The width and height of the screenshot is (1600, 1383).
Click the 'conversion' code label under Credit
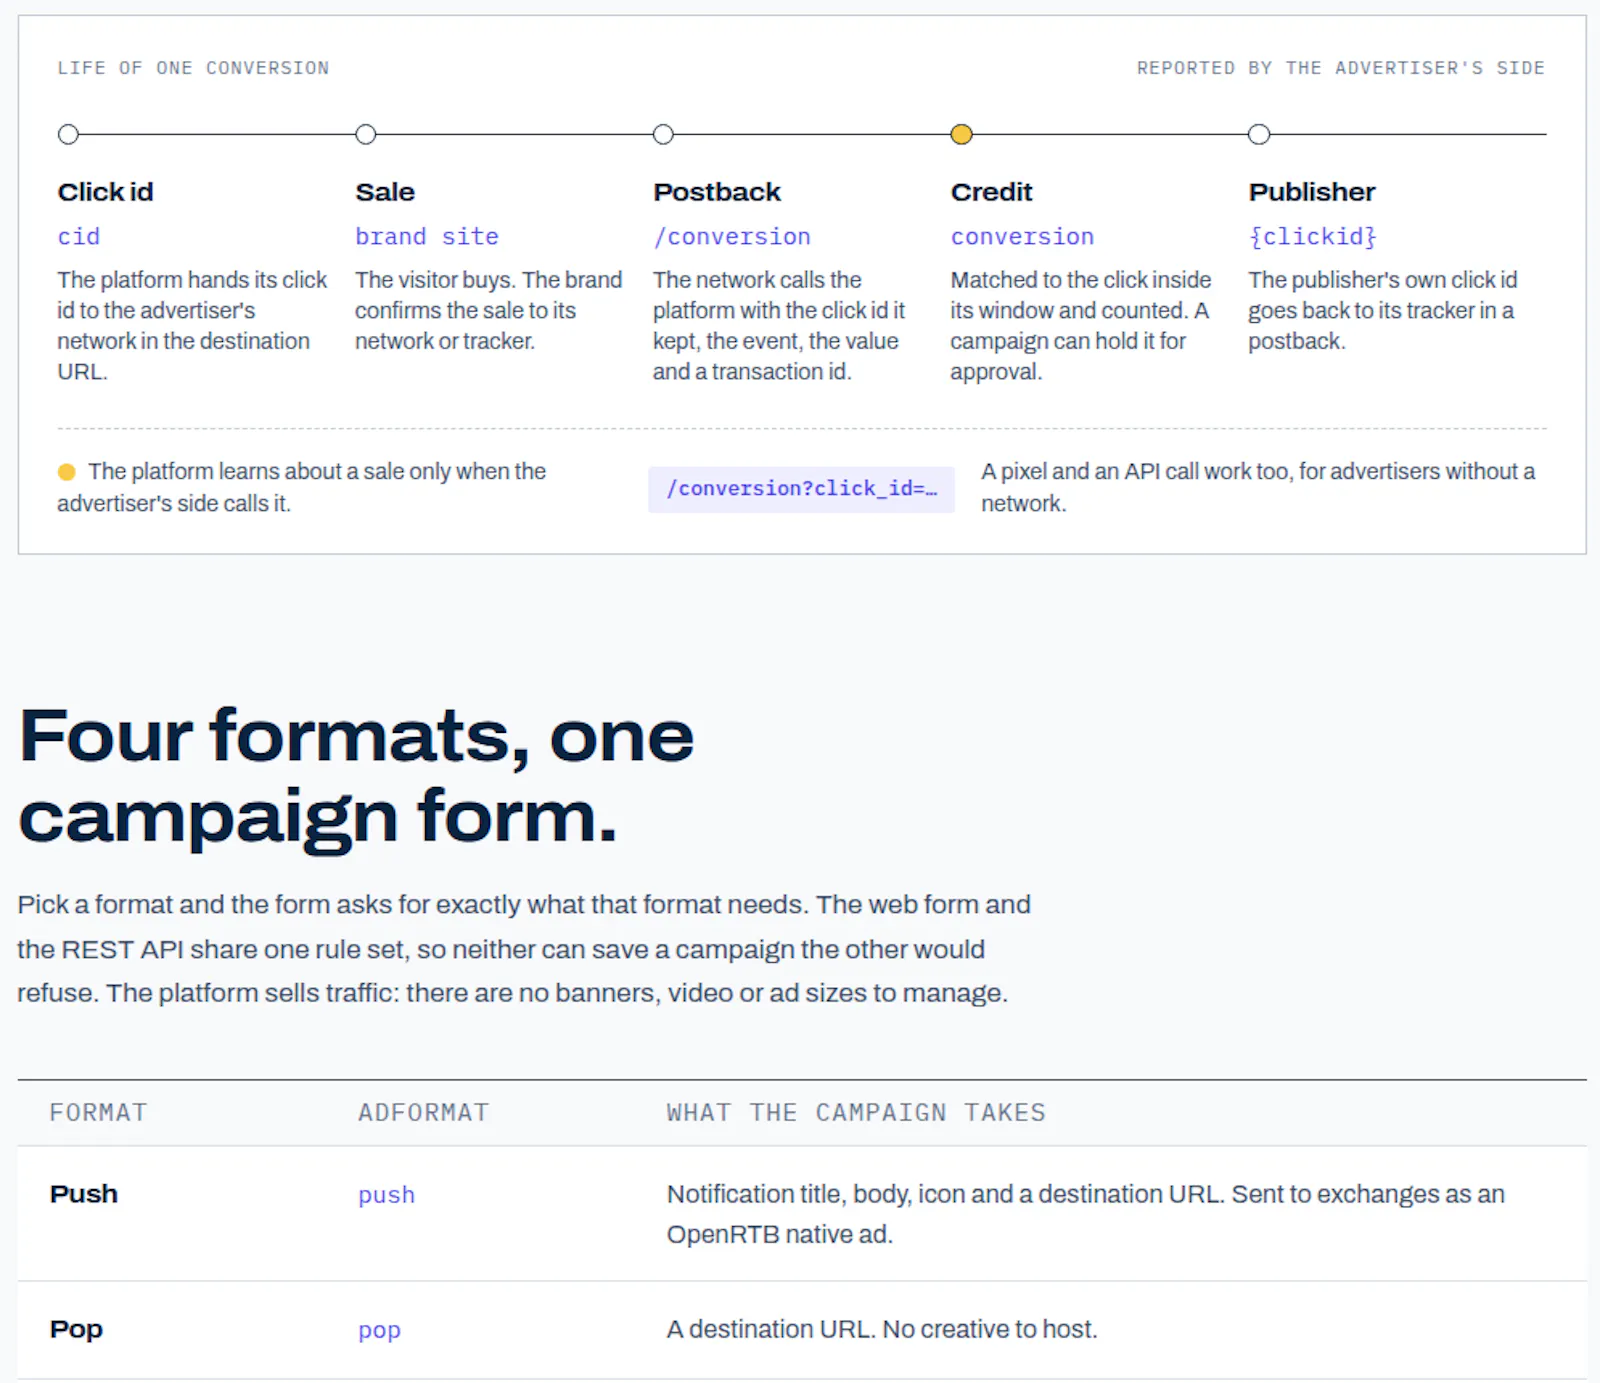[1022, 237]
